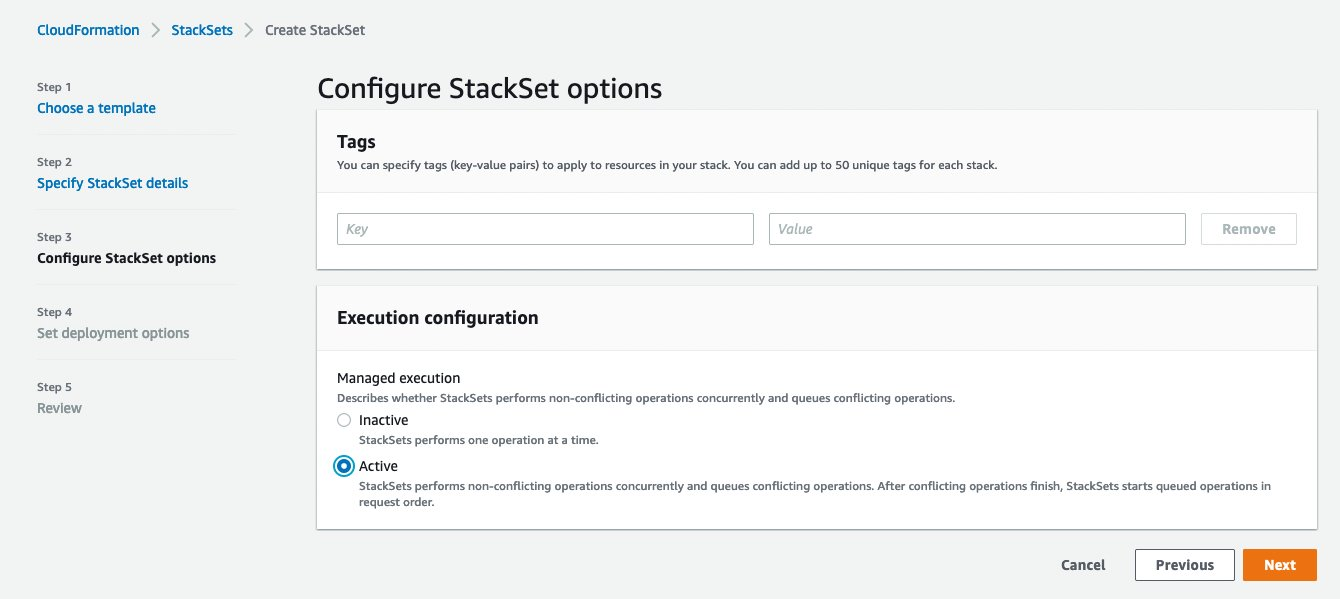Click the Create StackSet breadcrumb item
Viewport: 1340px width, 599px height.
pyautogui.click(x=314, y=29)
